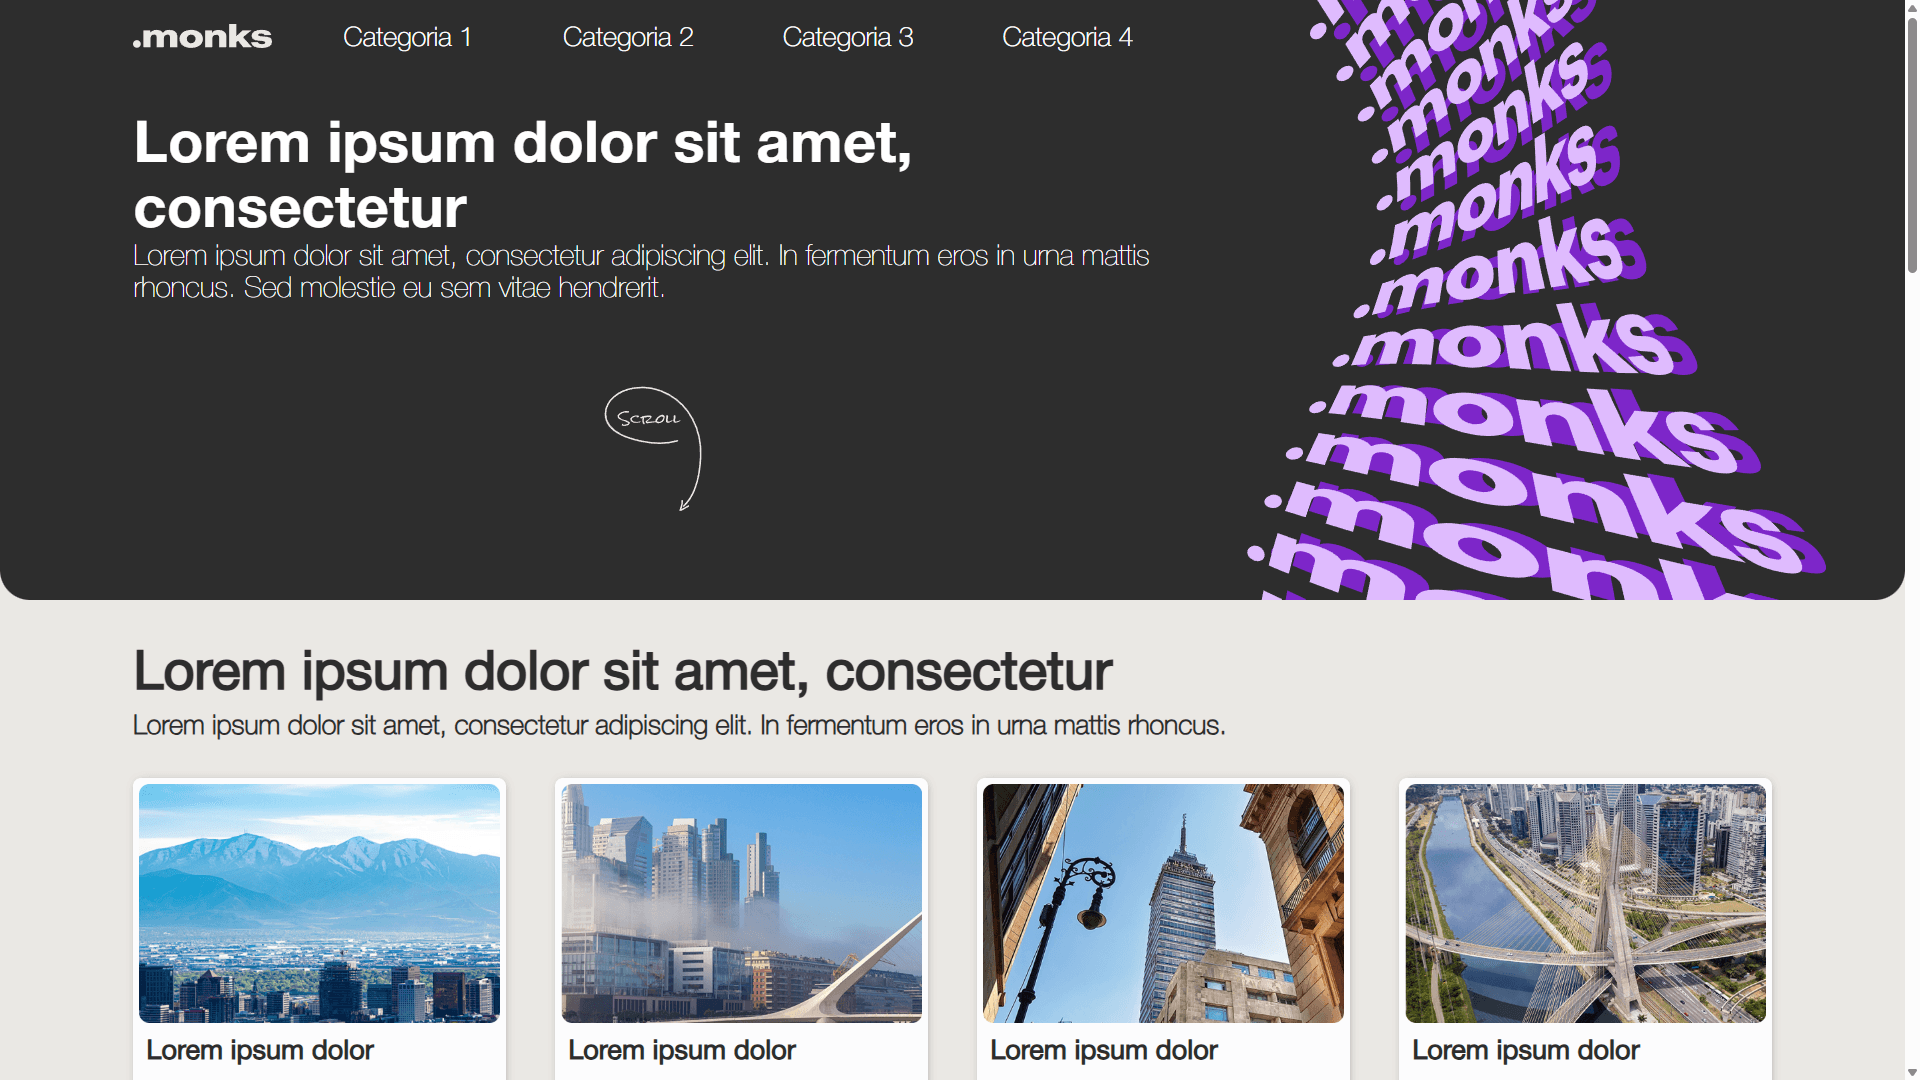
Task: Click the .monks logo in header
Action: coord(202,37)
